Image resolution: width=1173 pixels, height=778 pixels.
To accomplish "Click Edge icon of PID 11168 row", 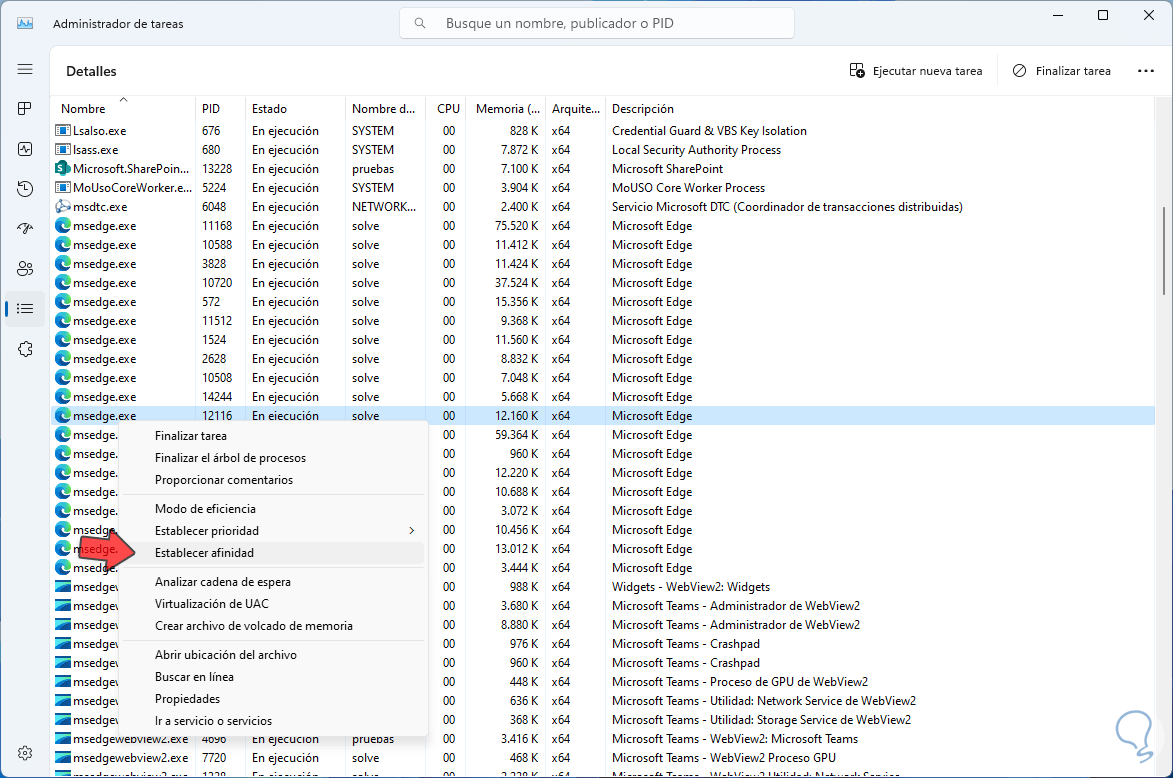I will point(63,225).
